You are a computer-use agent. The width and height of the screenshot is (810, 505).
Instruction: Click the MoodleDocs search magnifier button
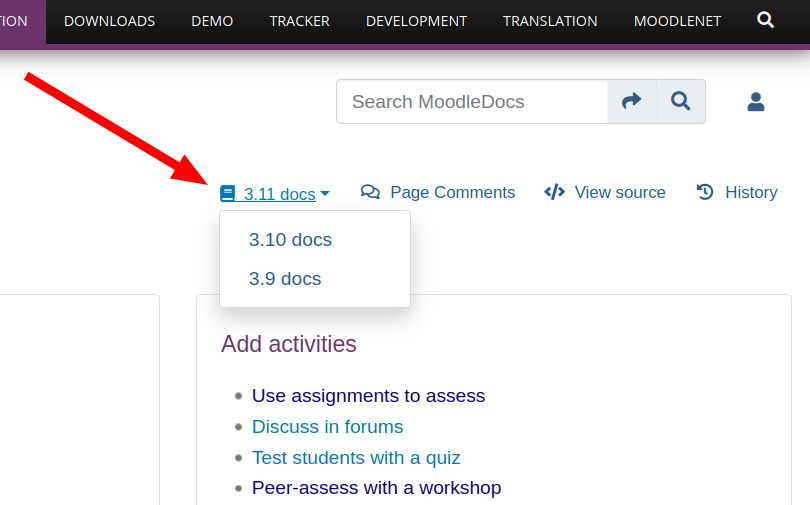click(680, 102)
